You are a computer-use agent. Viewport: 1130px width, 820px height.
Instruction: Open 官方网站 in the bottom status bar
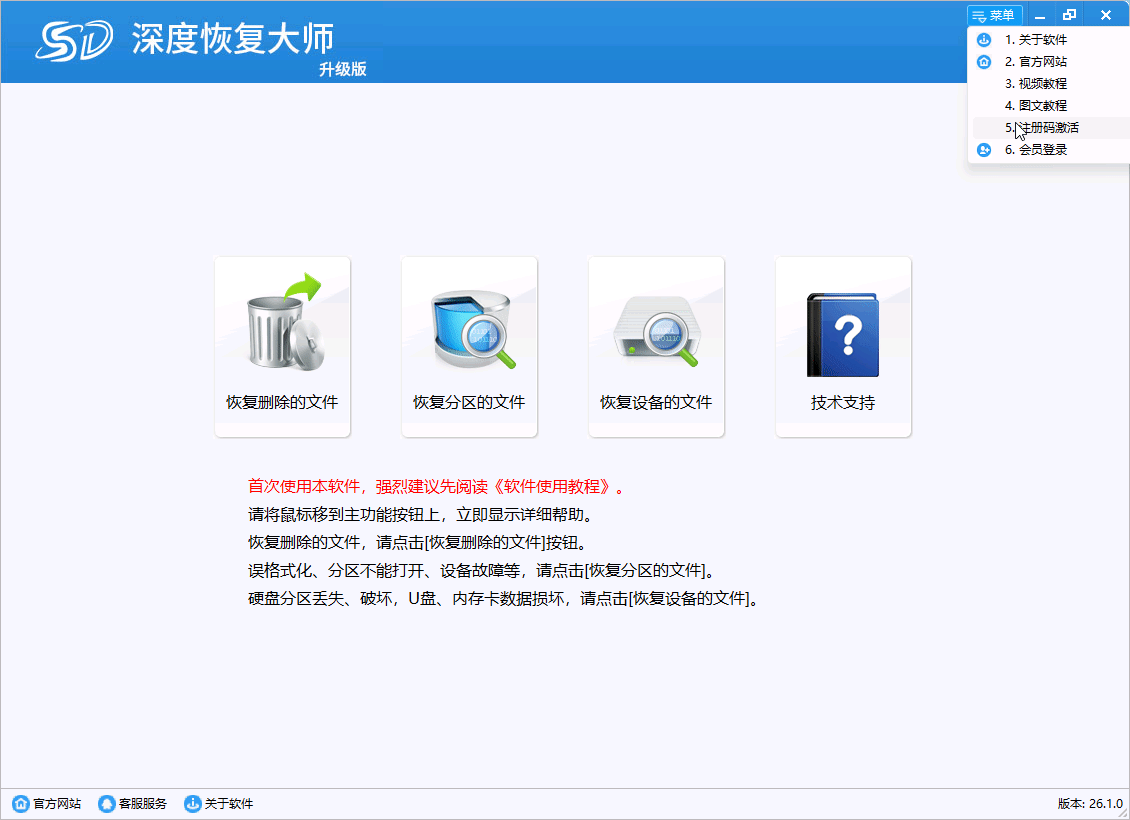point(47,804)
